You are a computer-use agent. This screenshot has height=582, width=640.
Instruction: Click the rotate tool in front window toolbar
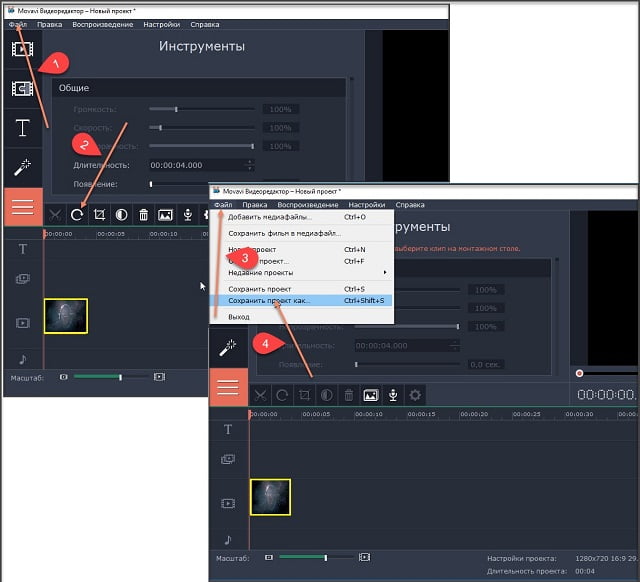pos(282,395)
